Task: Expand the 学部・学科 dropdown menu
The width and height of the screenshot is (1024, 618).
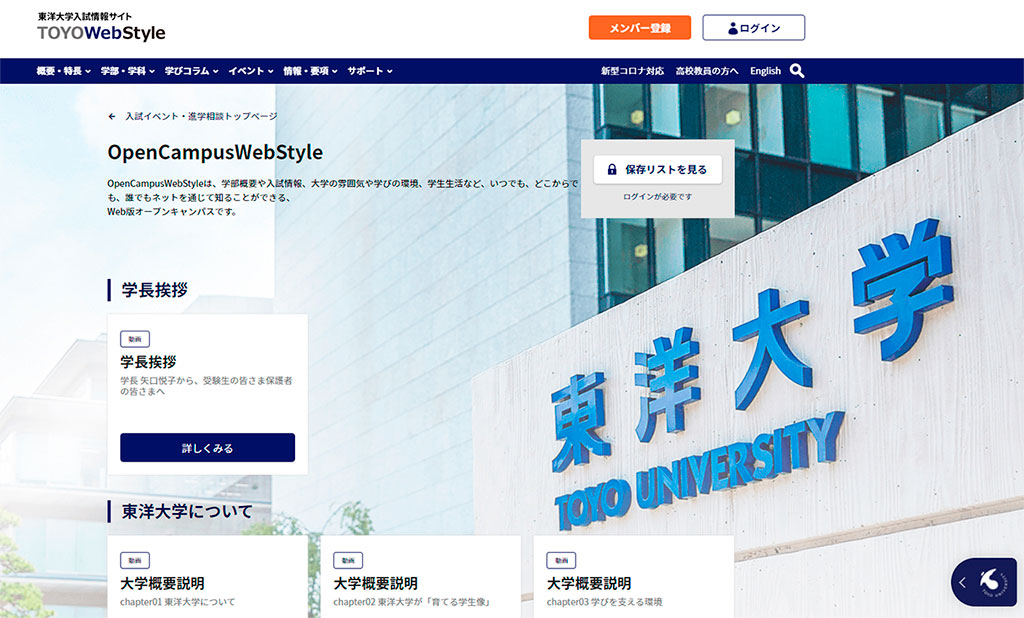Action: click(x=127, y=71)
